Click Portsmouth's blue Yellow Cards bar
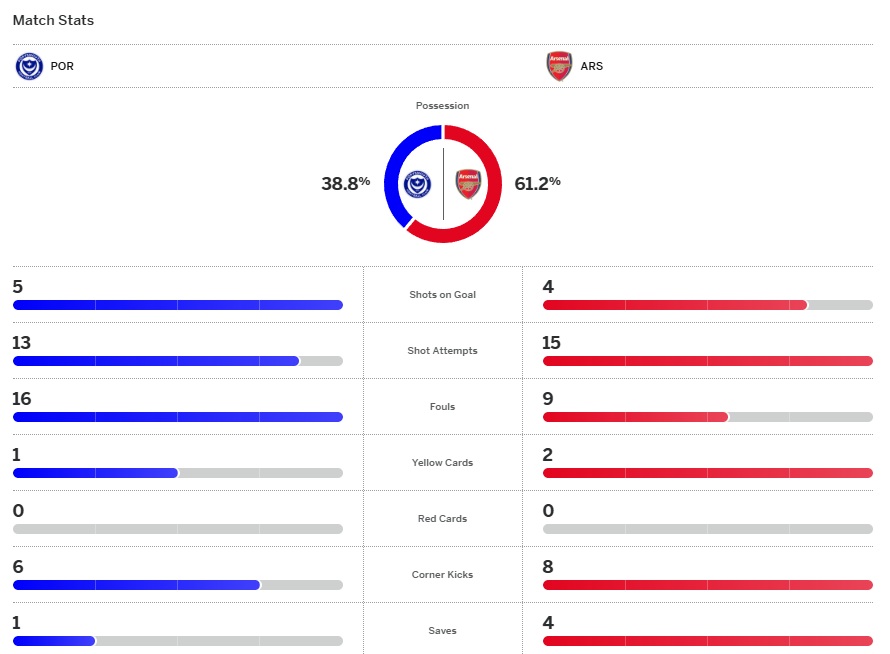The width and height of the screenshot is (890, 654). pyautogui.click(x=95, y=473)
